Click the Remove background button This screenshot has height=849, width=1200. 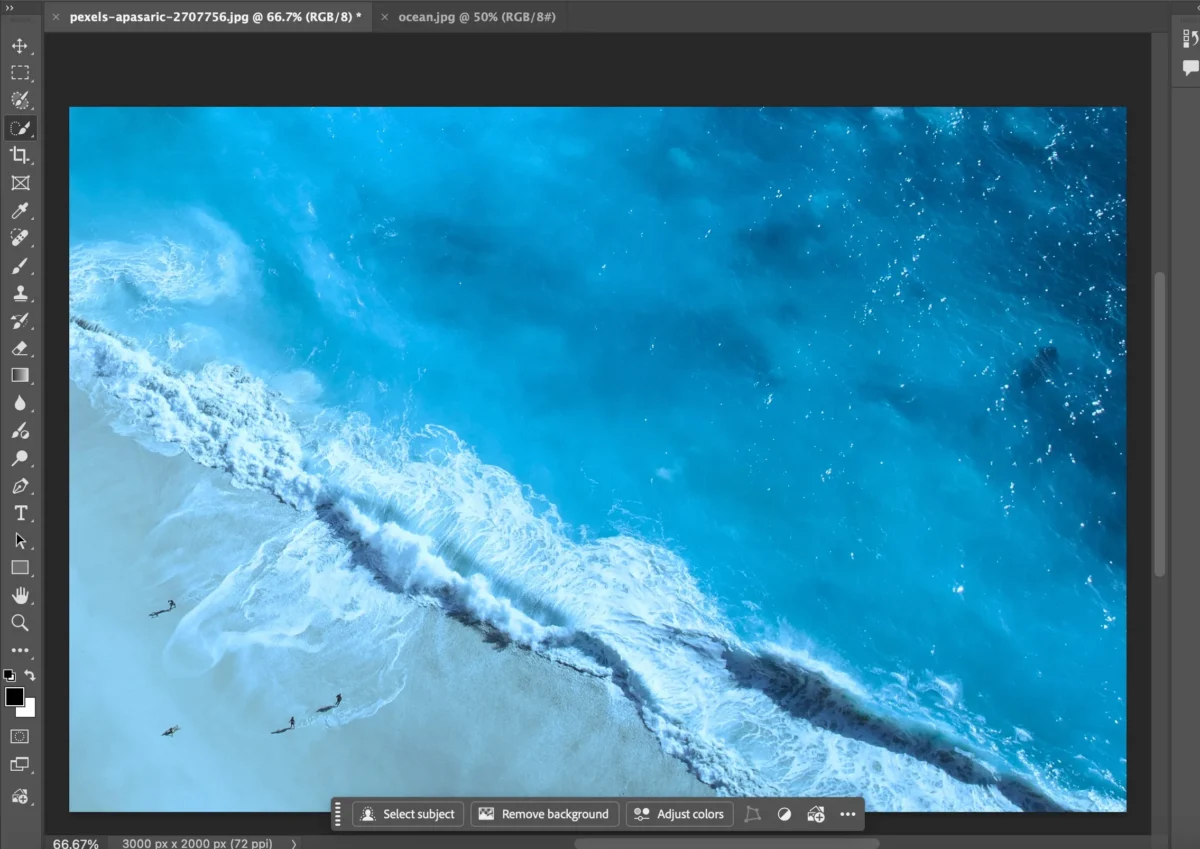pos(545,814)
